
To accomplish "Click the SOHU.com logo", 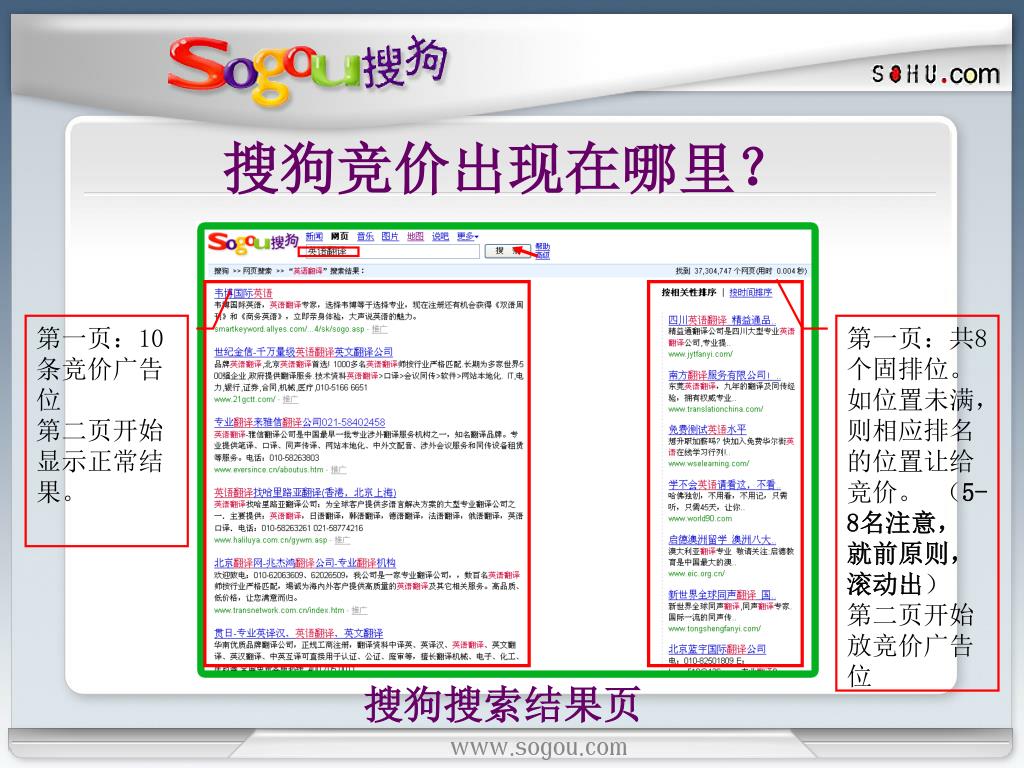I will 936,73.
